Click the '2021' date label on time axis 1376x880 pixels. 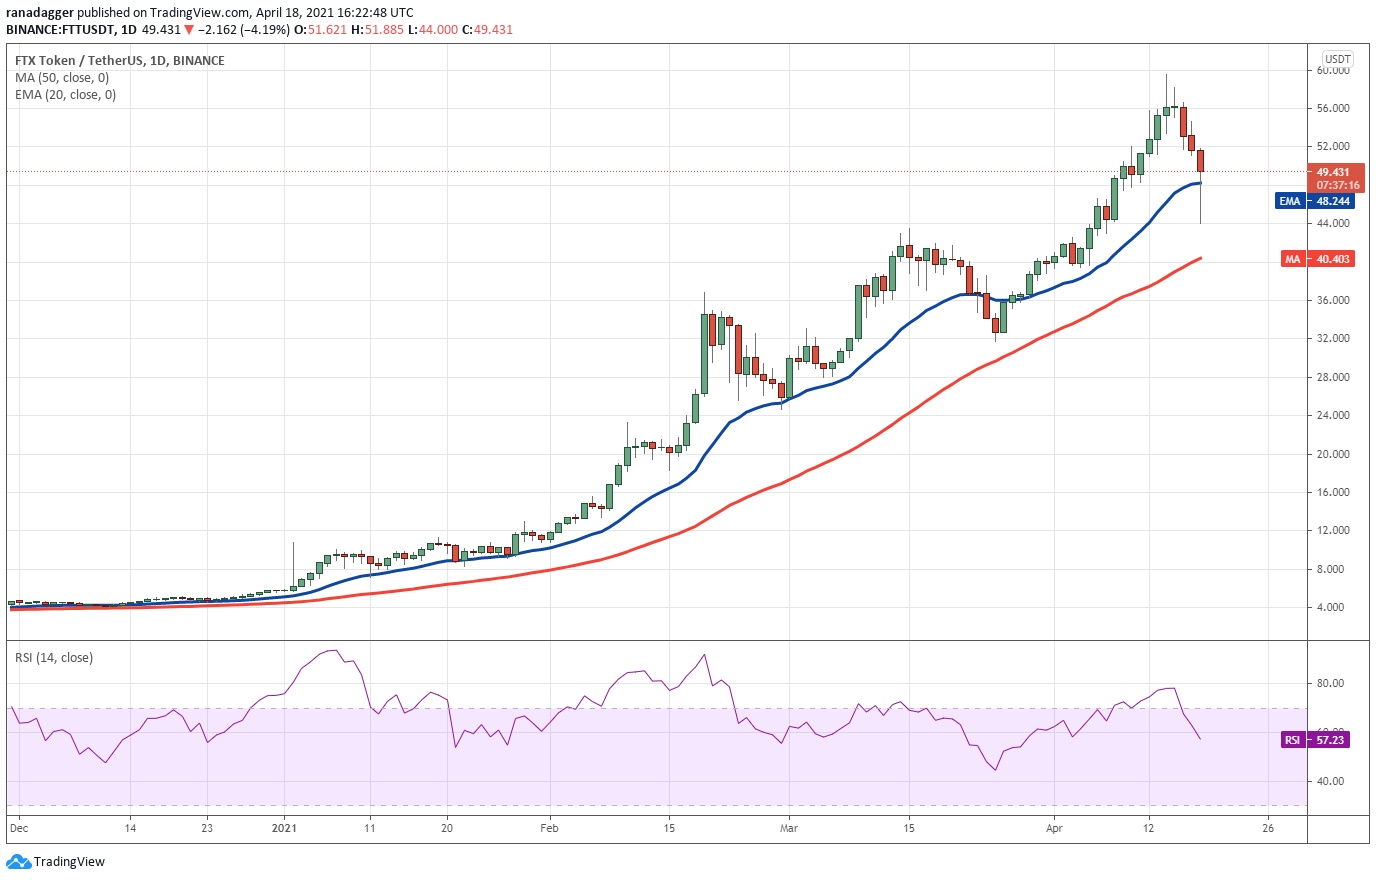pyautogui.click(x=285, y=828)
